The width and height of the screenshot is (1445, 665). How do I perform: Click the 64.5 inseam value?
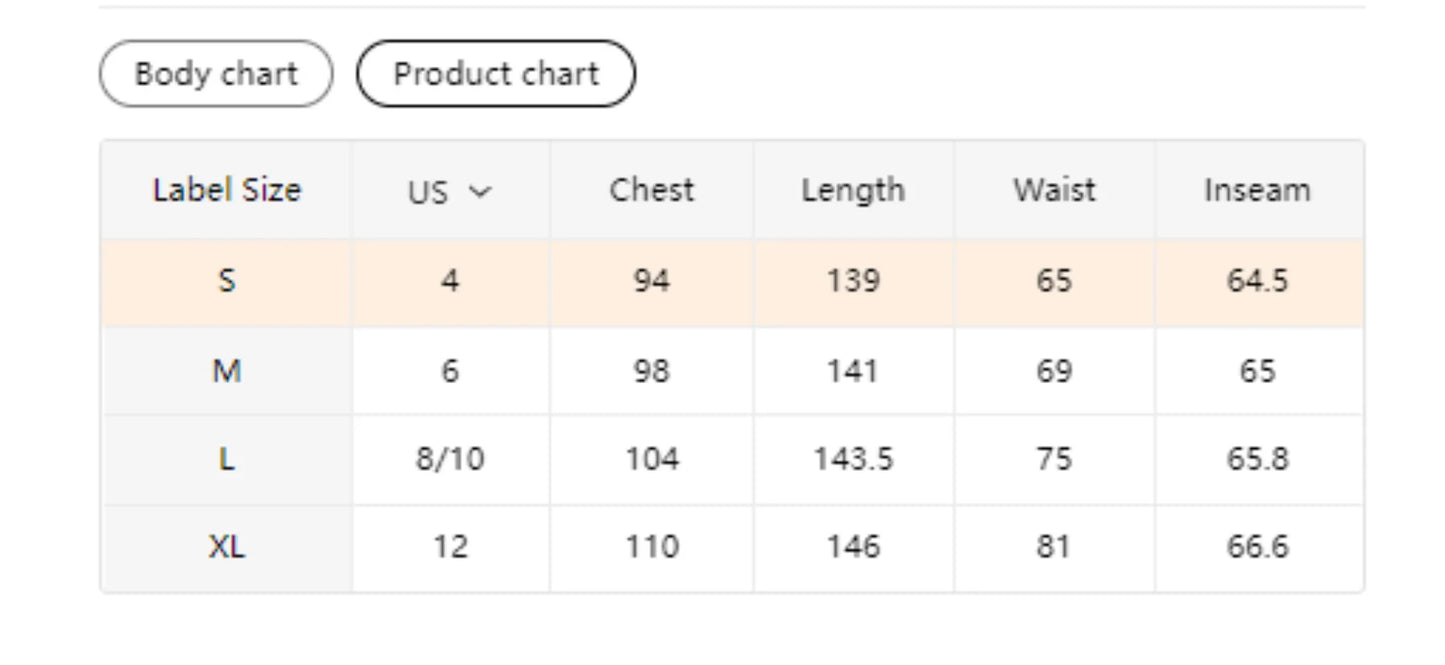[x=1257, y=281]
